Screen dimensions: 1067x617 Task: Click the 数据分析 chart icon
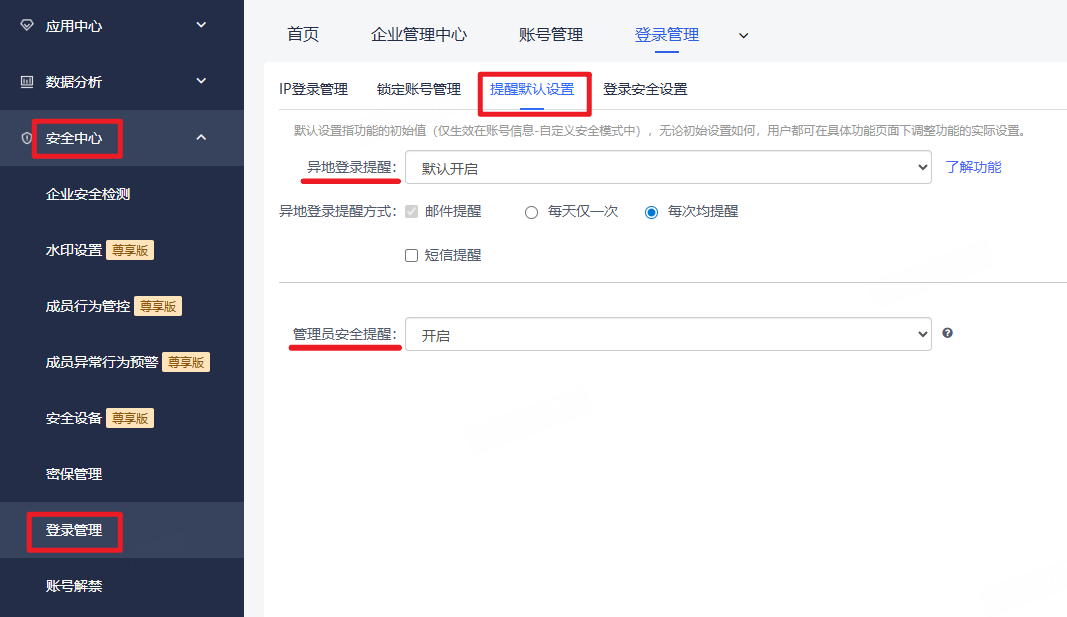(x=27, y=82)
